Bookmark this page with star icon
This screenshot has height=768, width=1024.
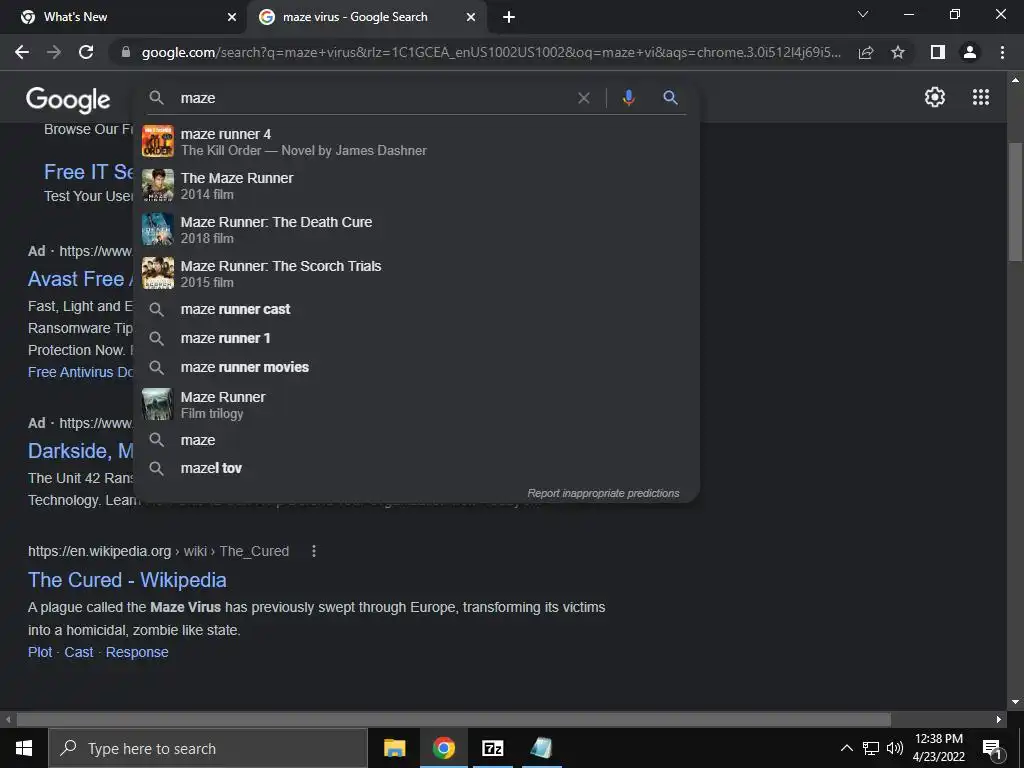pyautogui.click(x=898, y=52)
